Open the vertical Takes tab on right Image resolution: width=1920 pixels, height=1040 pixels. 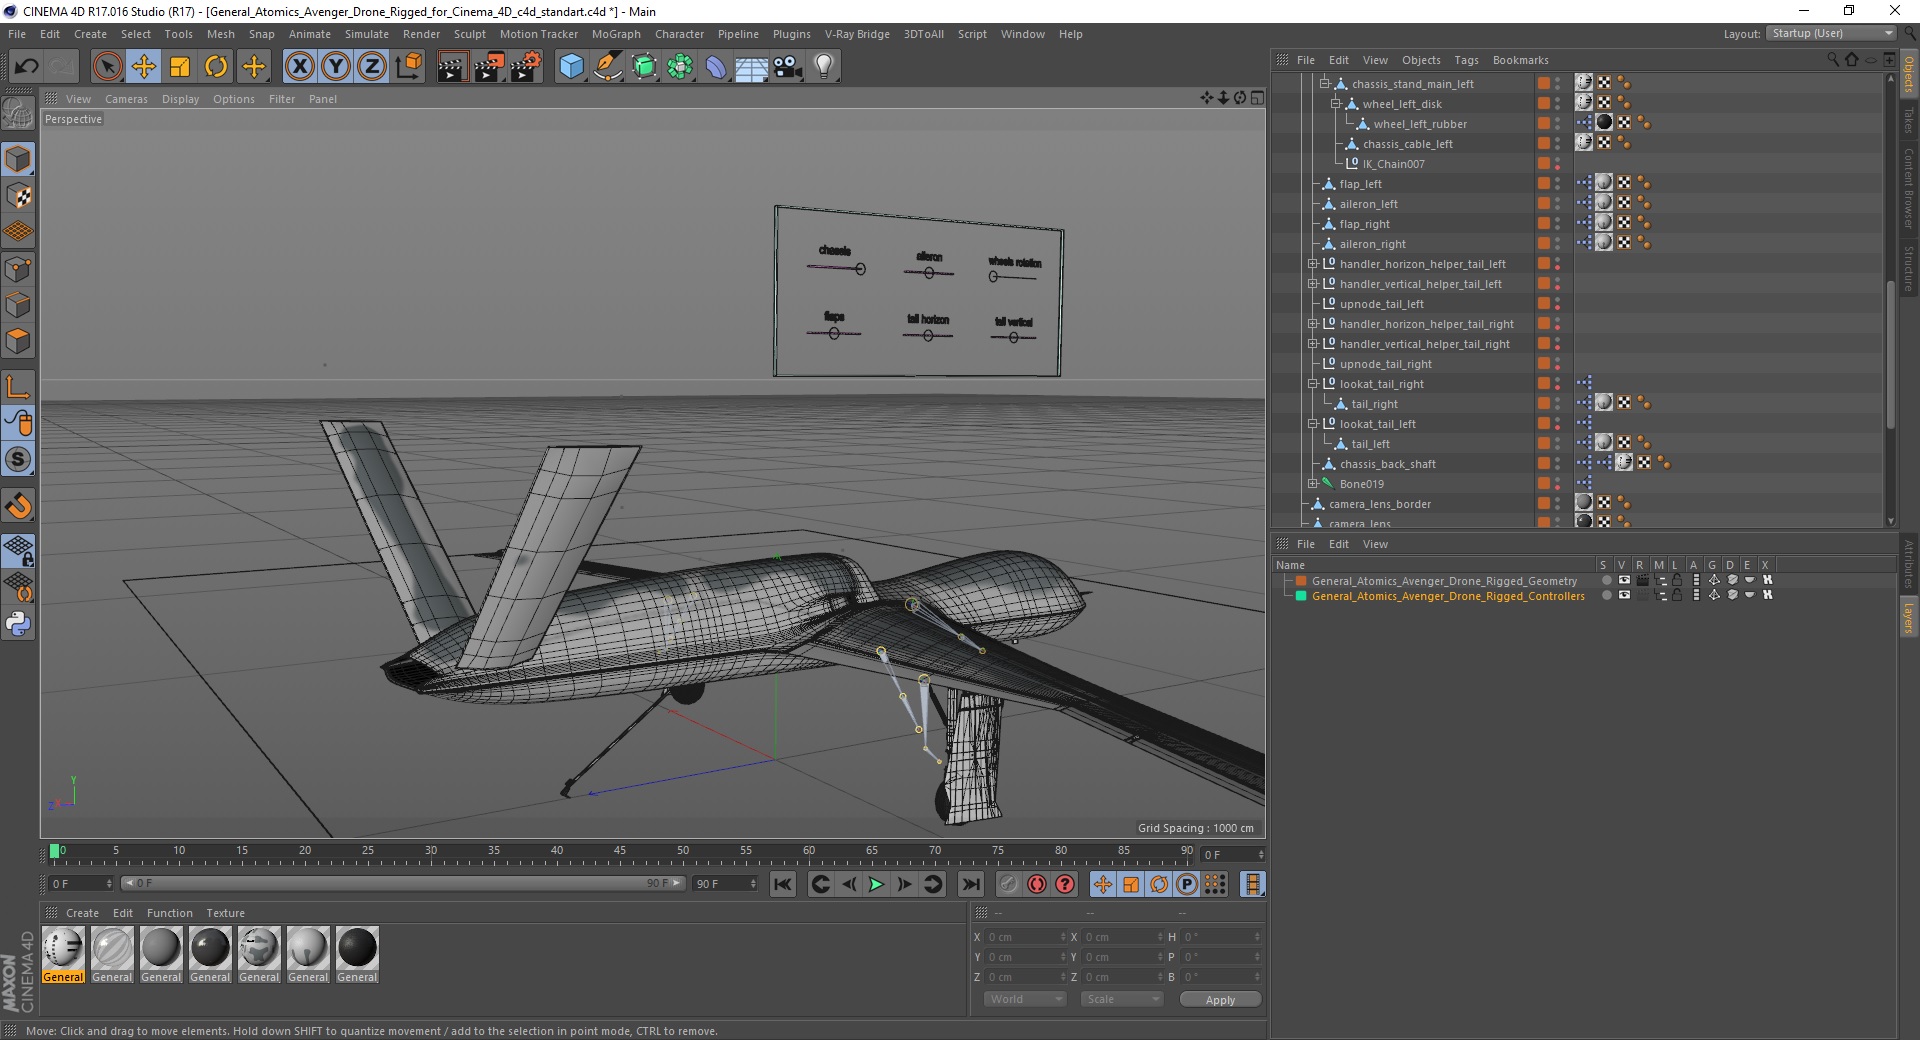(1909, 120)
